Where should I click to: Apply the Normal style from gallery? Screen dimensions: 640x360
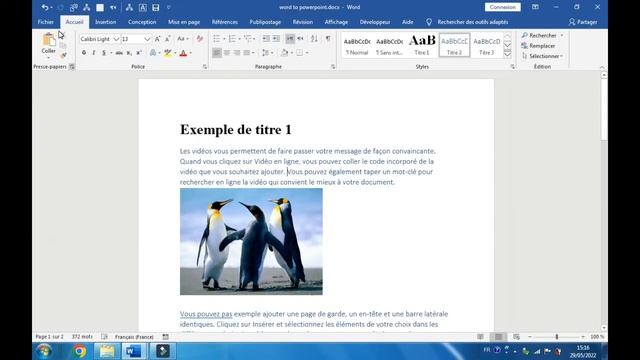tap(357, 45)
